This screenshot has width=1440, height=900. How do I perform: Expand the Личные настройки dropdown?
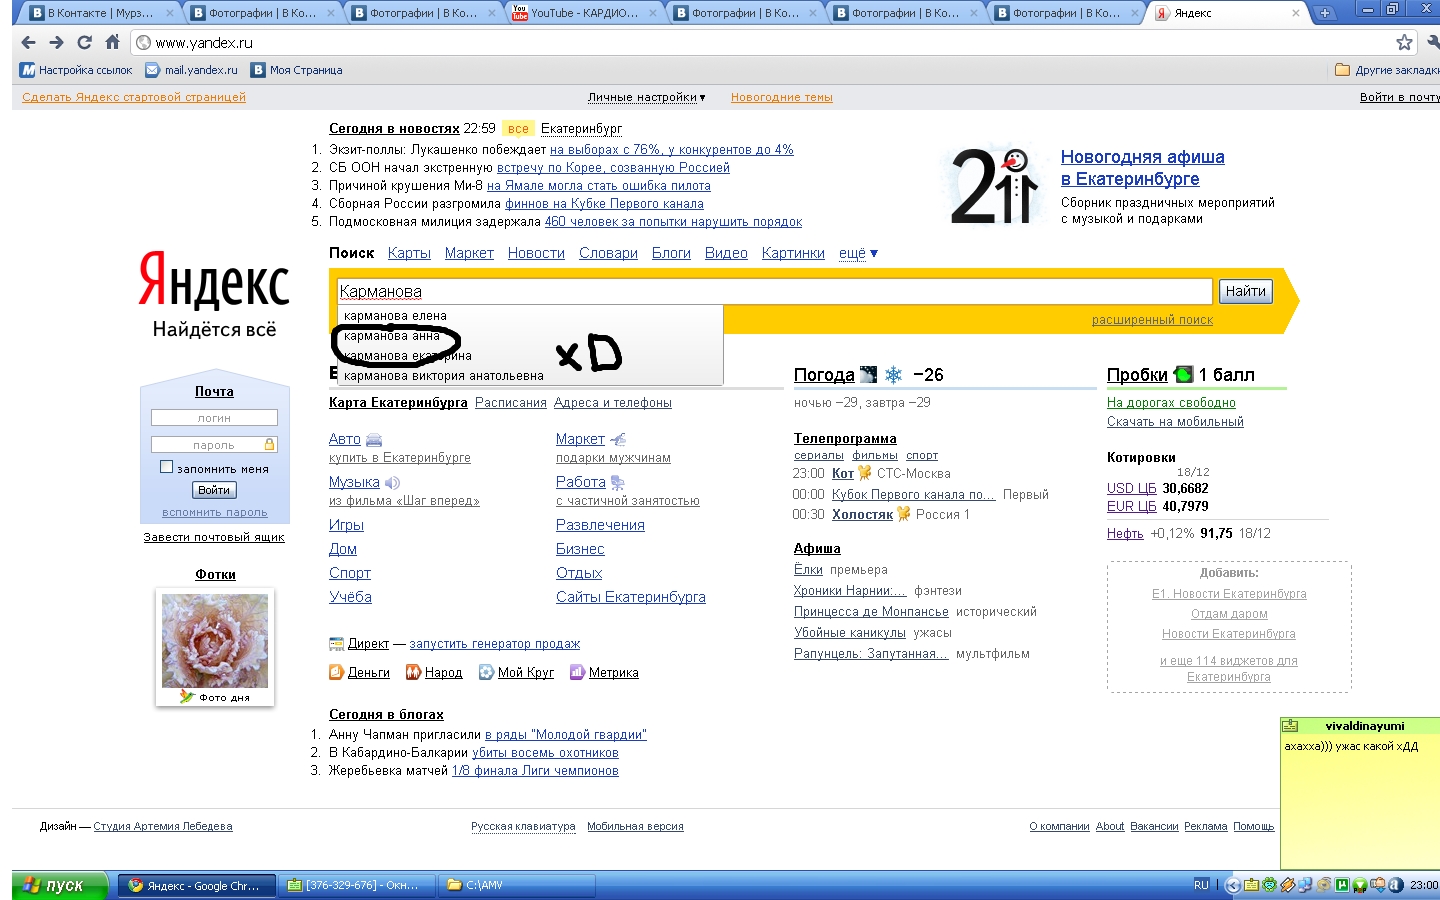point(646,97)
